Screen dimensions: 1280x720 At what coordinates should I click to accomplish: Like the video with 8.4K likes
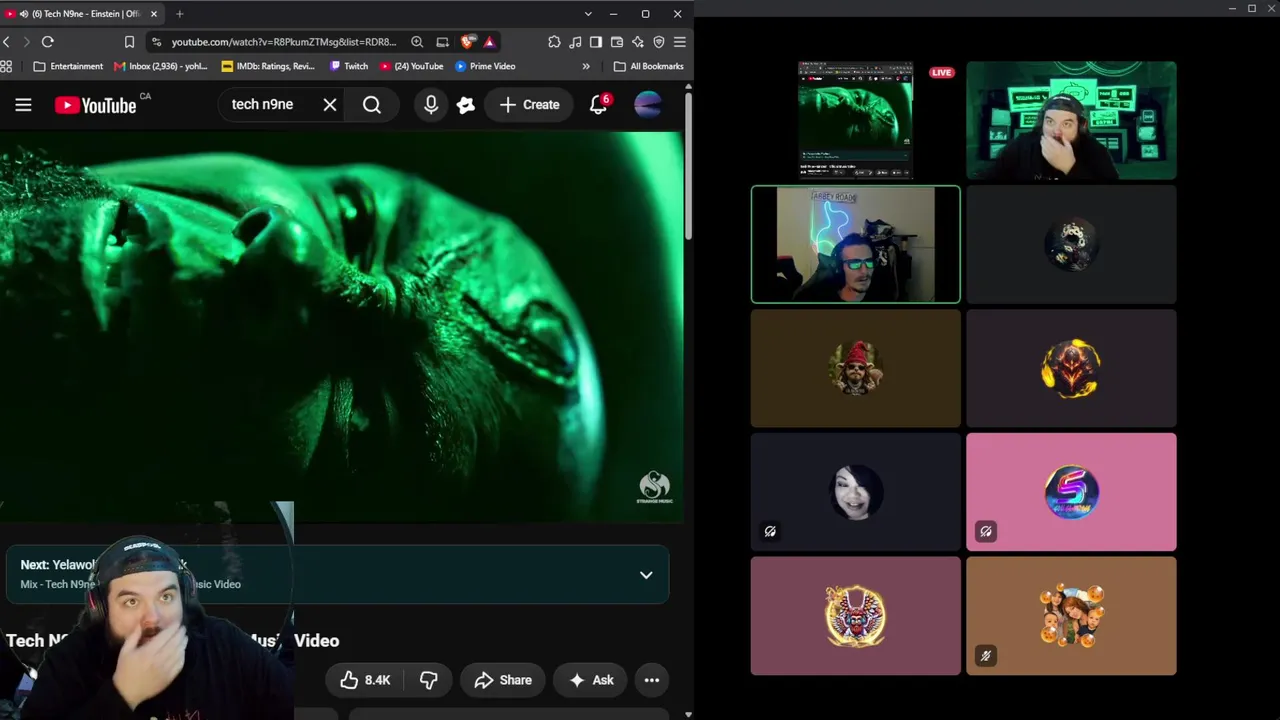click(365, 680)
